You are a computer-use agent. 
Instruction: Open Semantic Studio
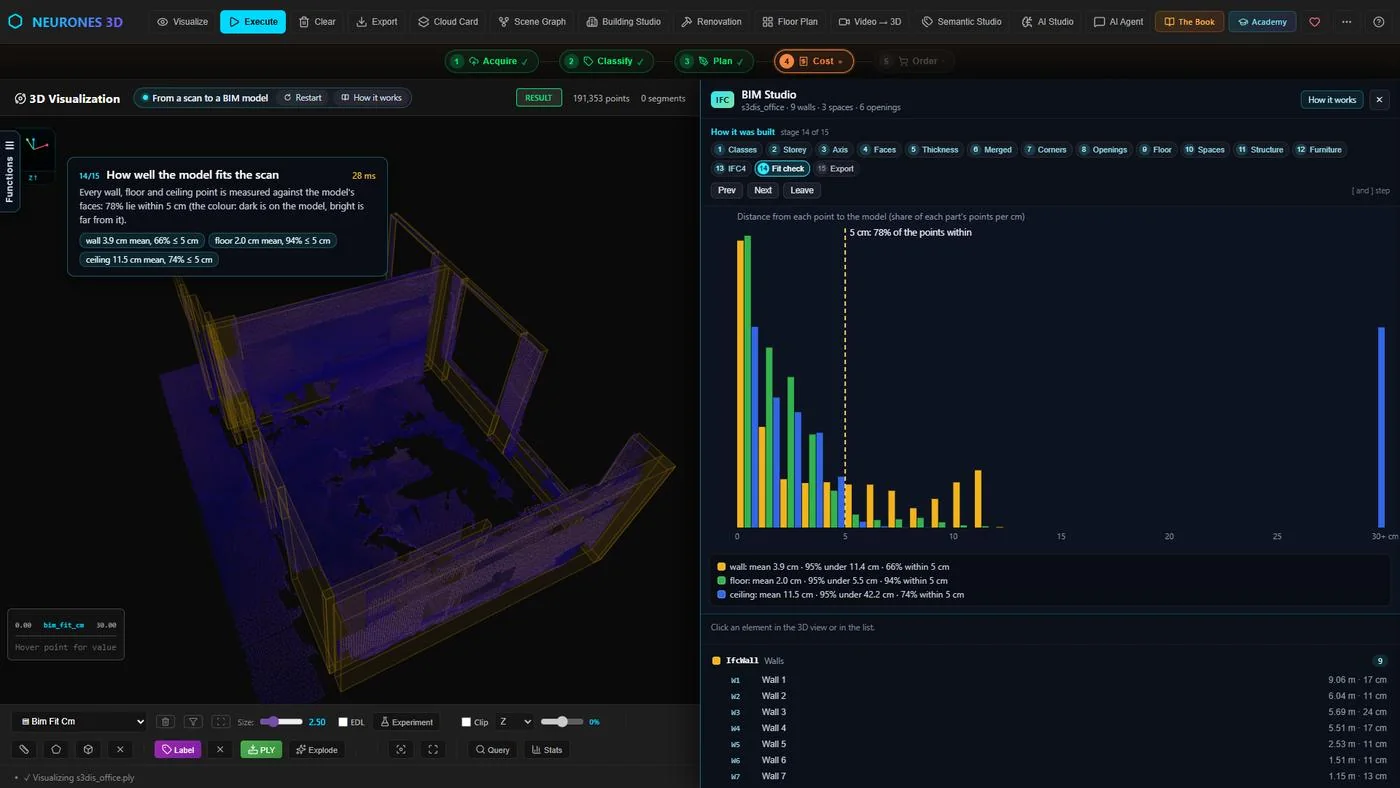tap(960, 21)
